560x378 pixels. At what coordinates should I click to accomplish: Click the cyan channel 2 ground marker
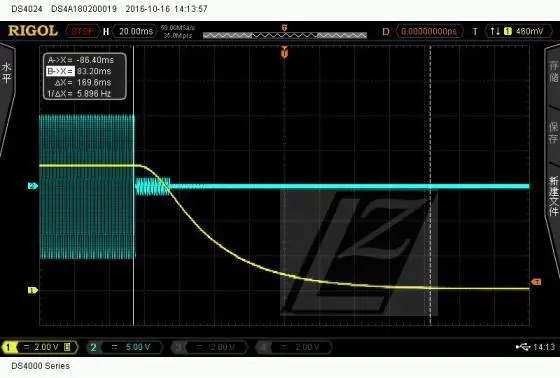[32, 186]
